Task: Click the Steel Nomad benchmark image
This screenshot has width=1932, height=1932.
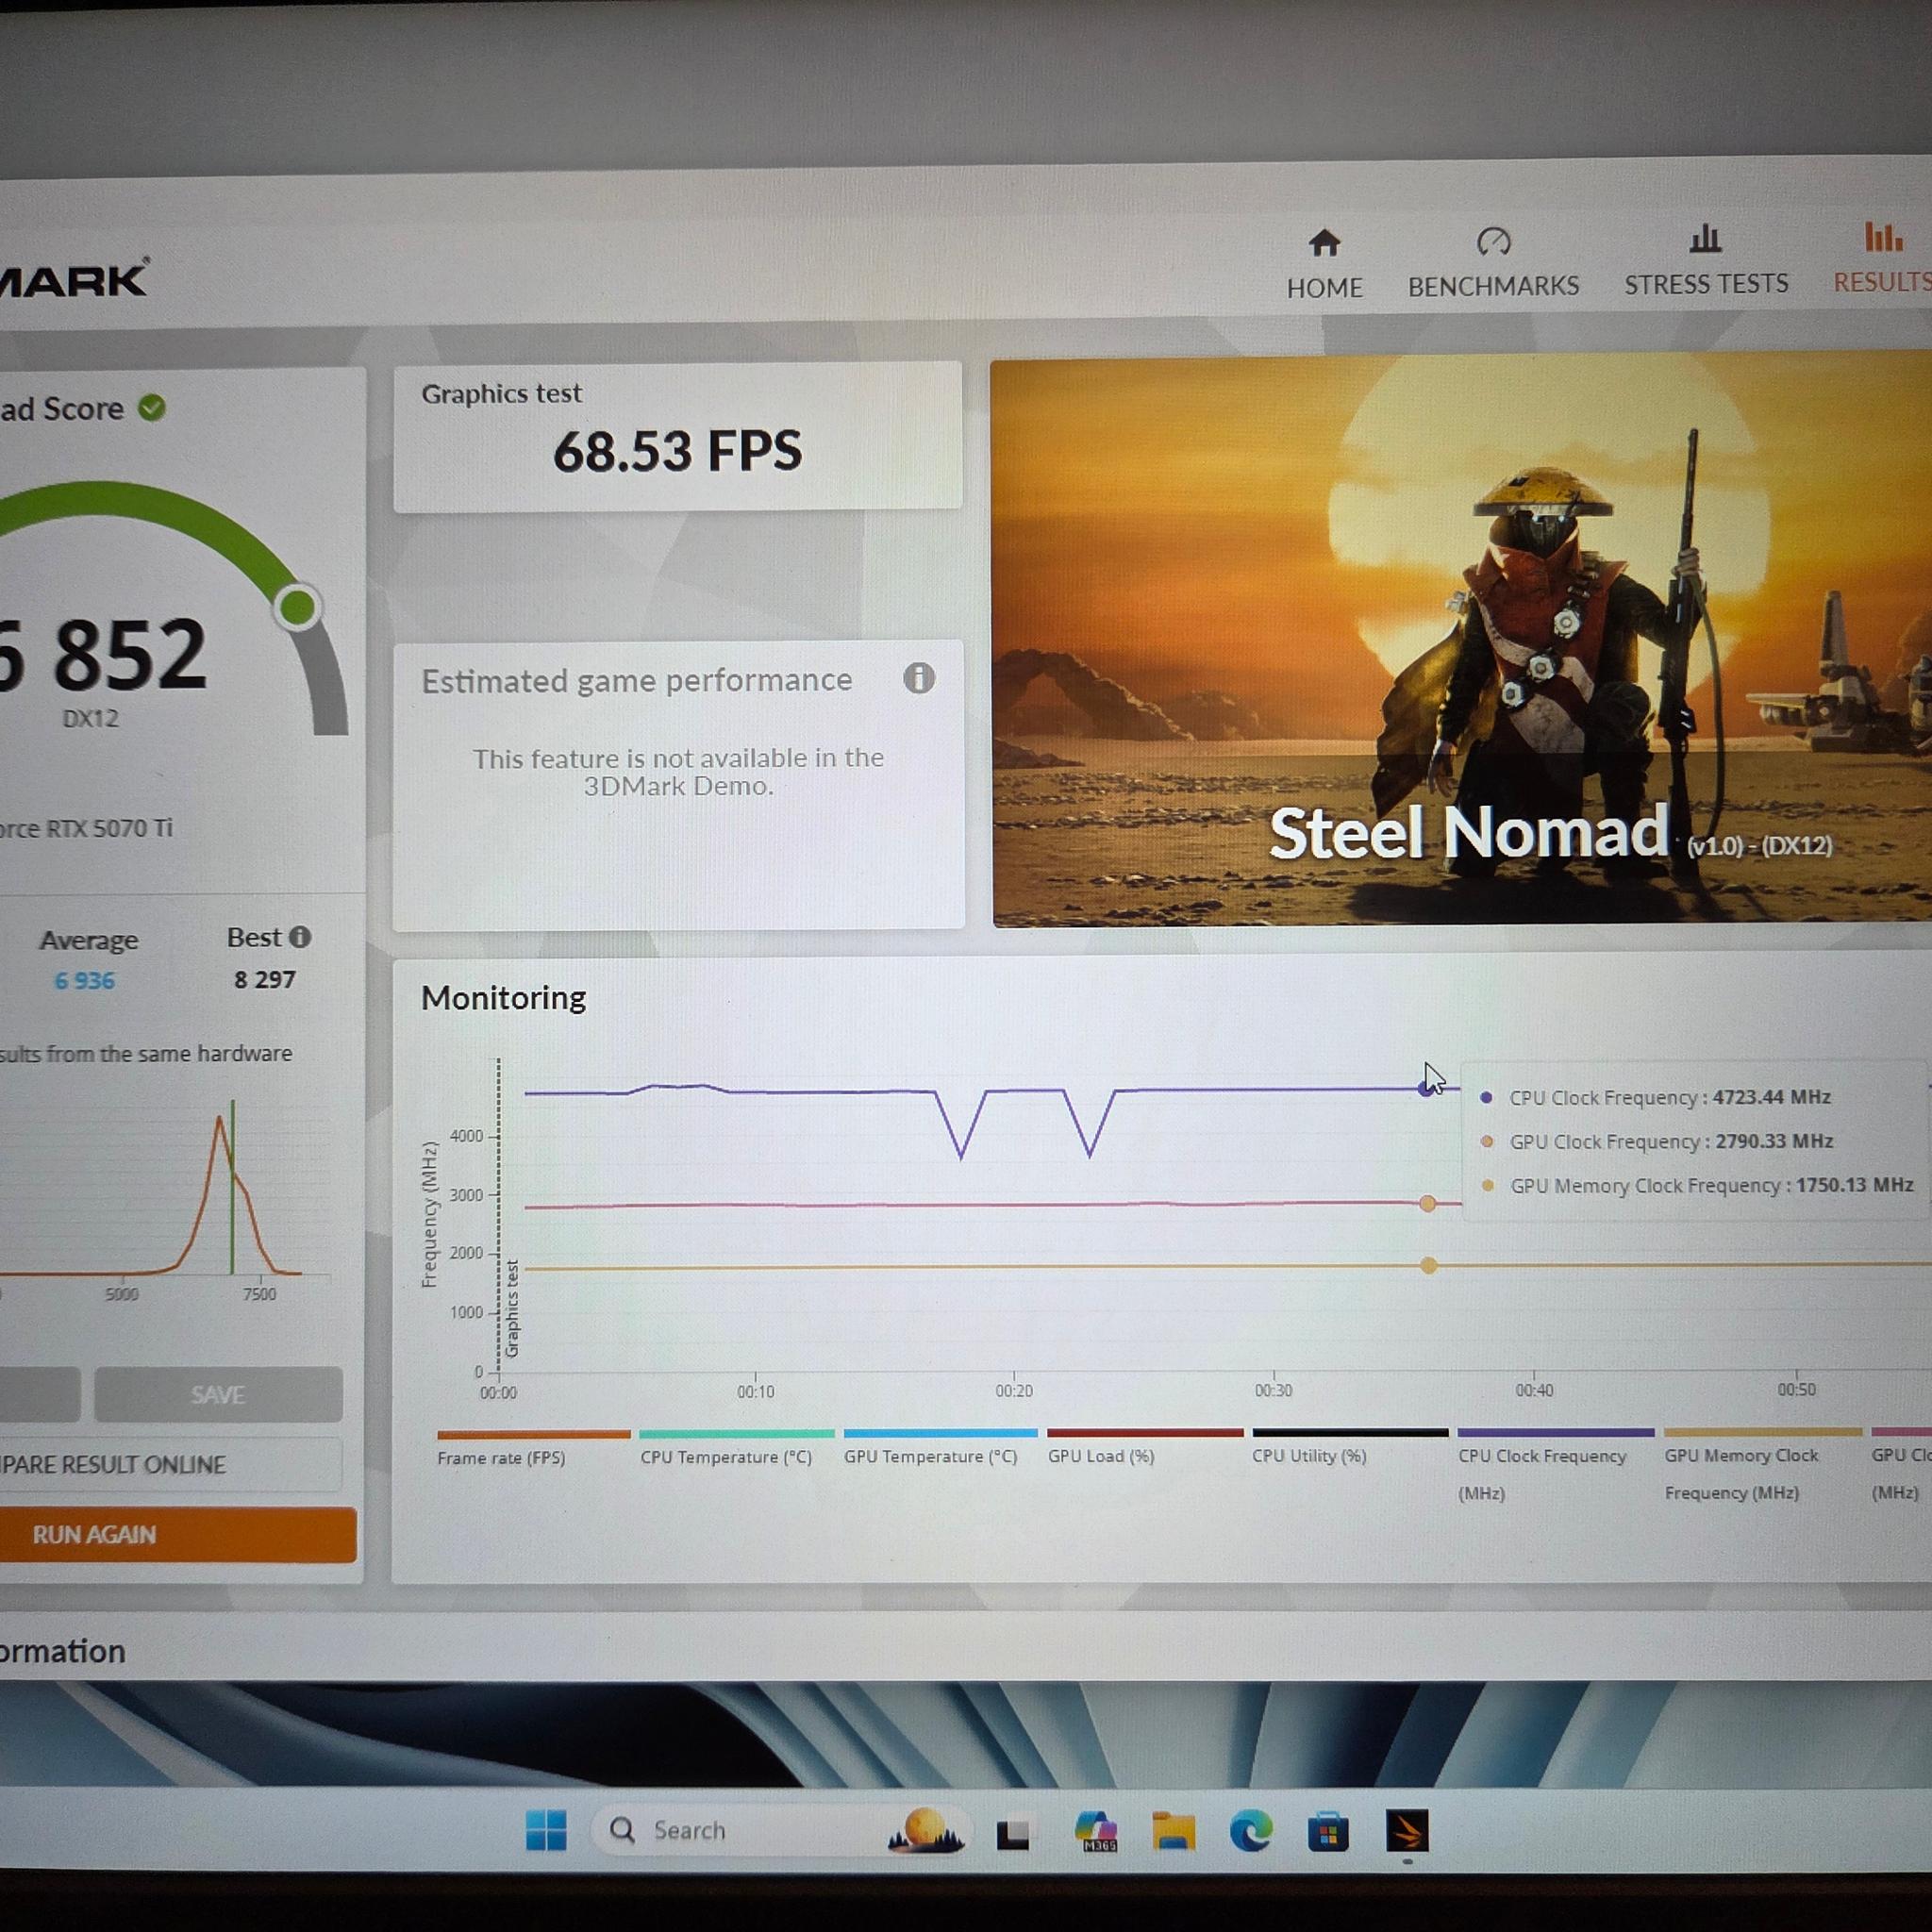Action: (x=1461, y=640)
